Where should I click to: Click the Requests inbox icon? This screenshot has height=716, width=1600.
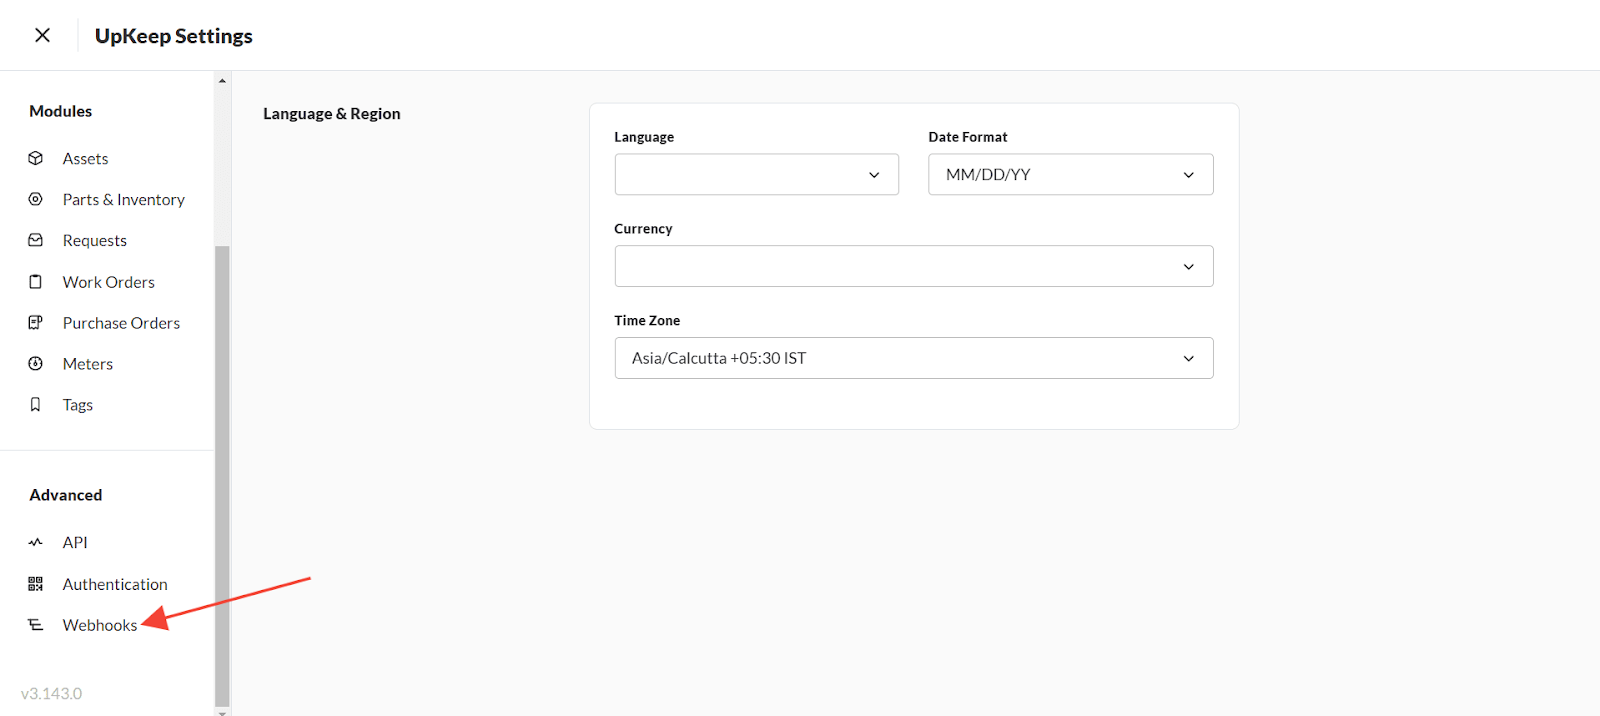36,240
